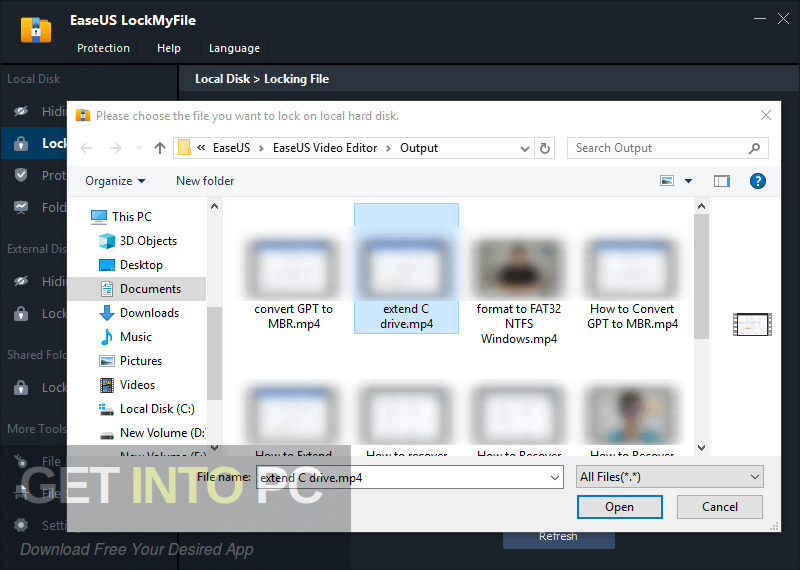Screen dimensions: 800x570
Task: Go back in the file dialog
Action: 86,148
